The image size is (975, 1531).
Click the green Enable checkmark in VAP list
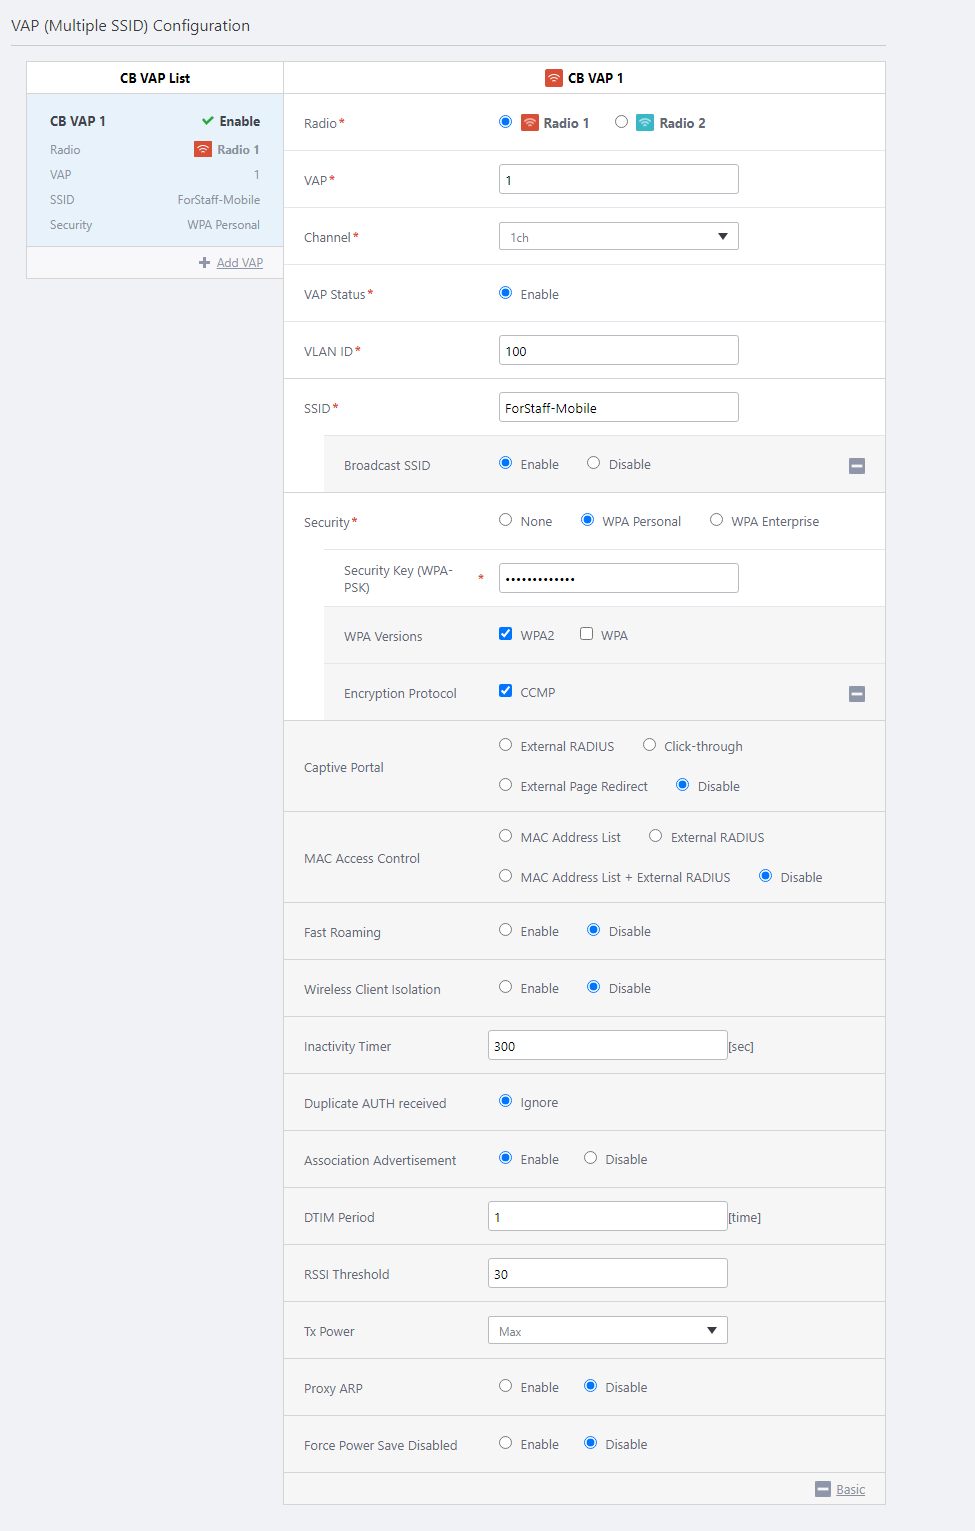(208, 121)
